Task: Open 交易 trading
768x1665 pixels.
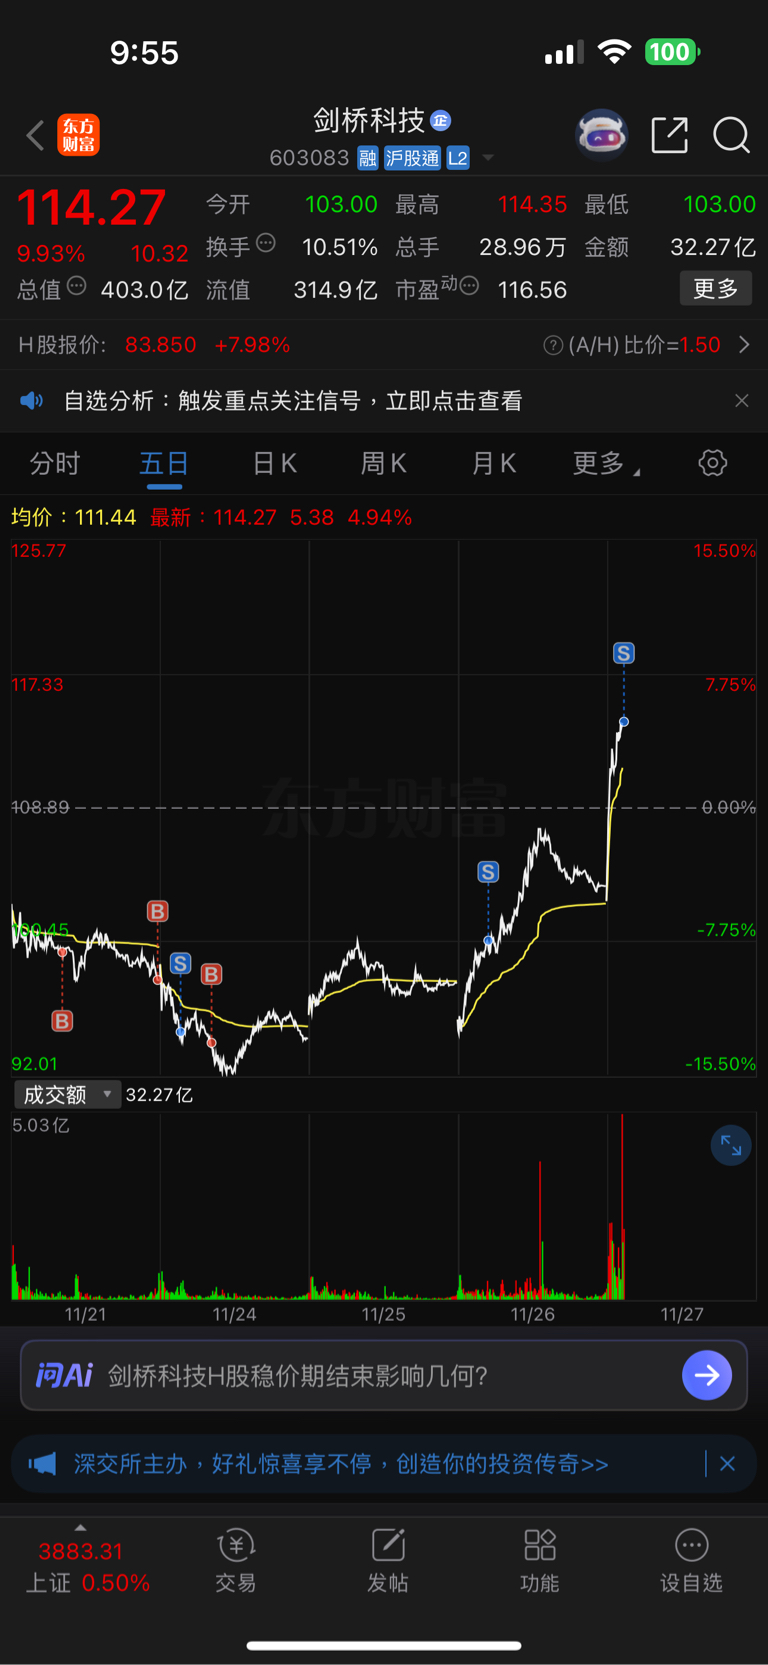Action: click(x=236, y=1561)
